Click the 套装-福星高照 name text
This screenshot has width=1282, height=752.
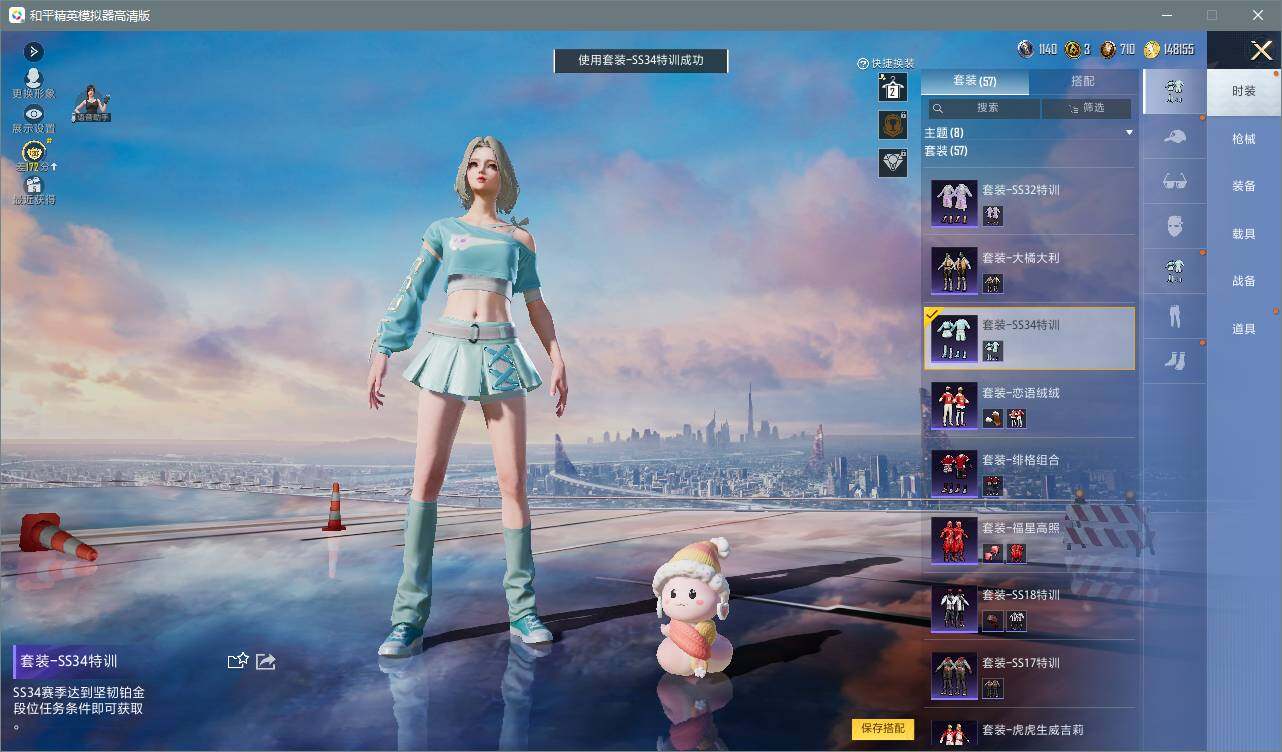tap(1021, 528)
